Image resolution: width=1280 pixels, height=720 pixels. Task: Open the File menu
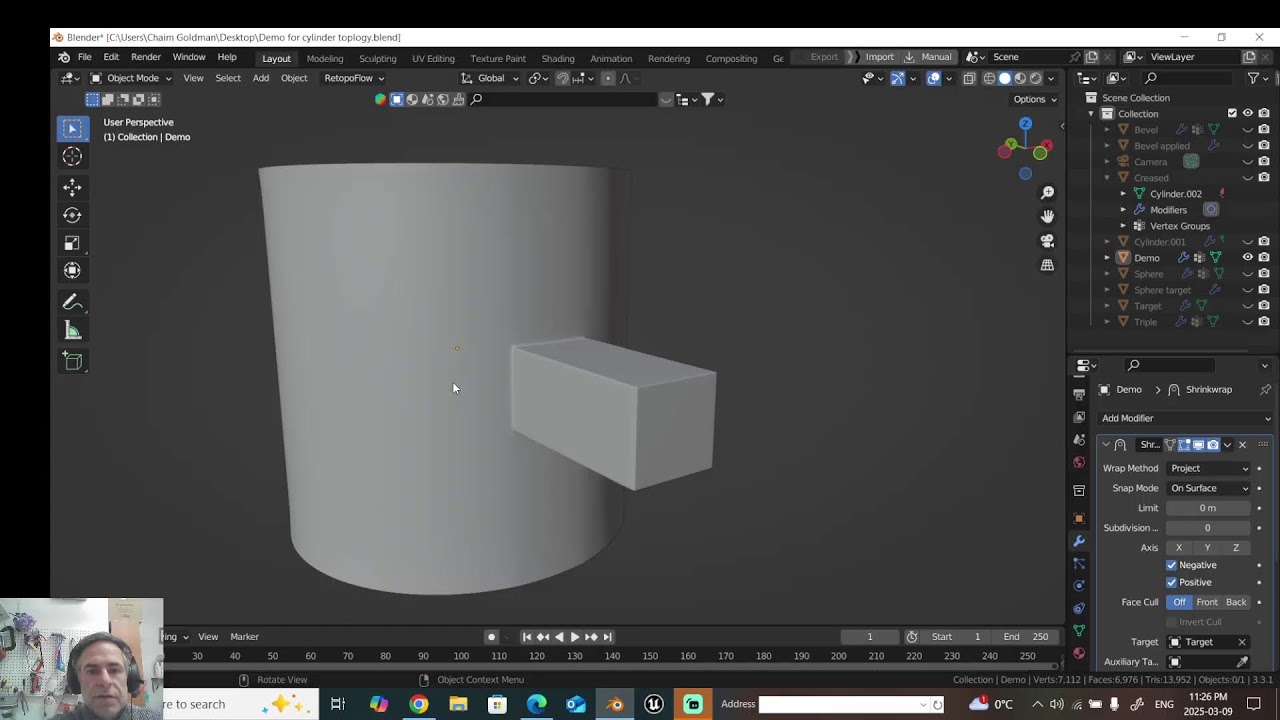click(85, 57)
